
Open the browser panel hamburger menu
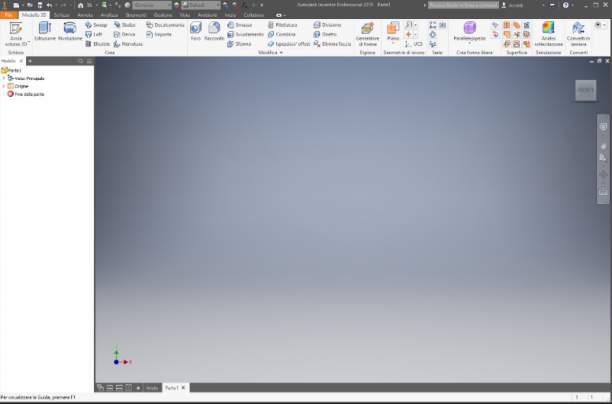pos(89,61)
